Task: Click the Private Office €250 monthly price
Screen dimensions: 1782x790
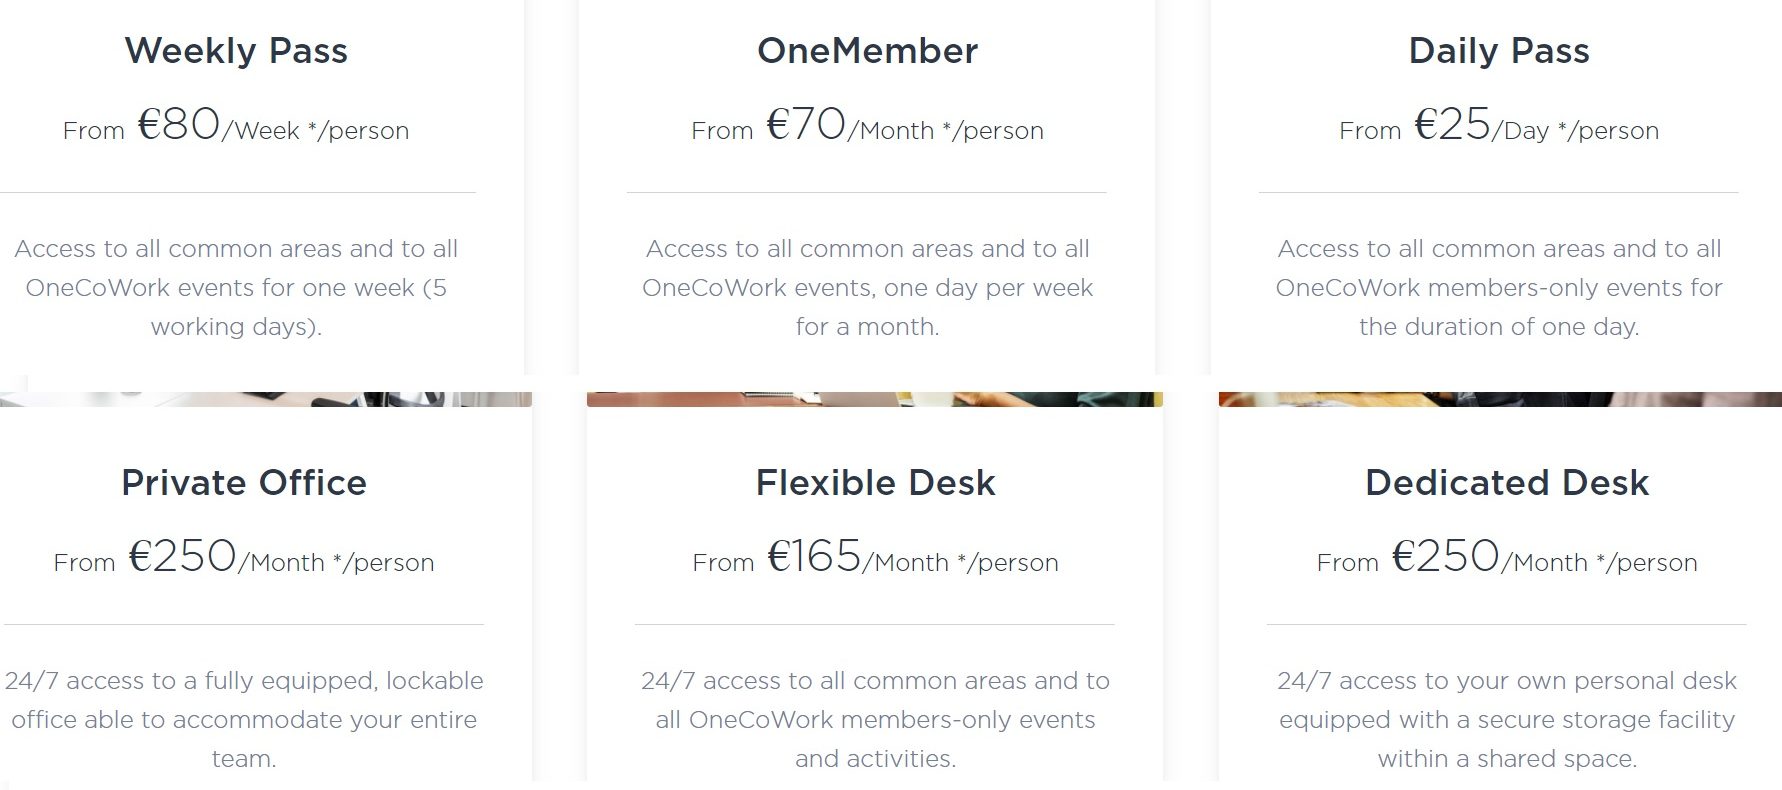Action: (x=183, y=557)
